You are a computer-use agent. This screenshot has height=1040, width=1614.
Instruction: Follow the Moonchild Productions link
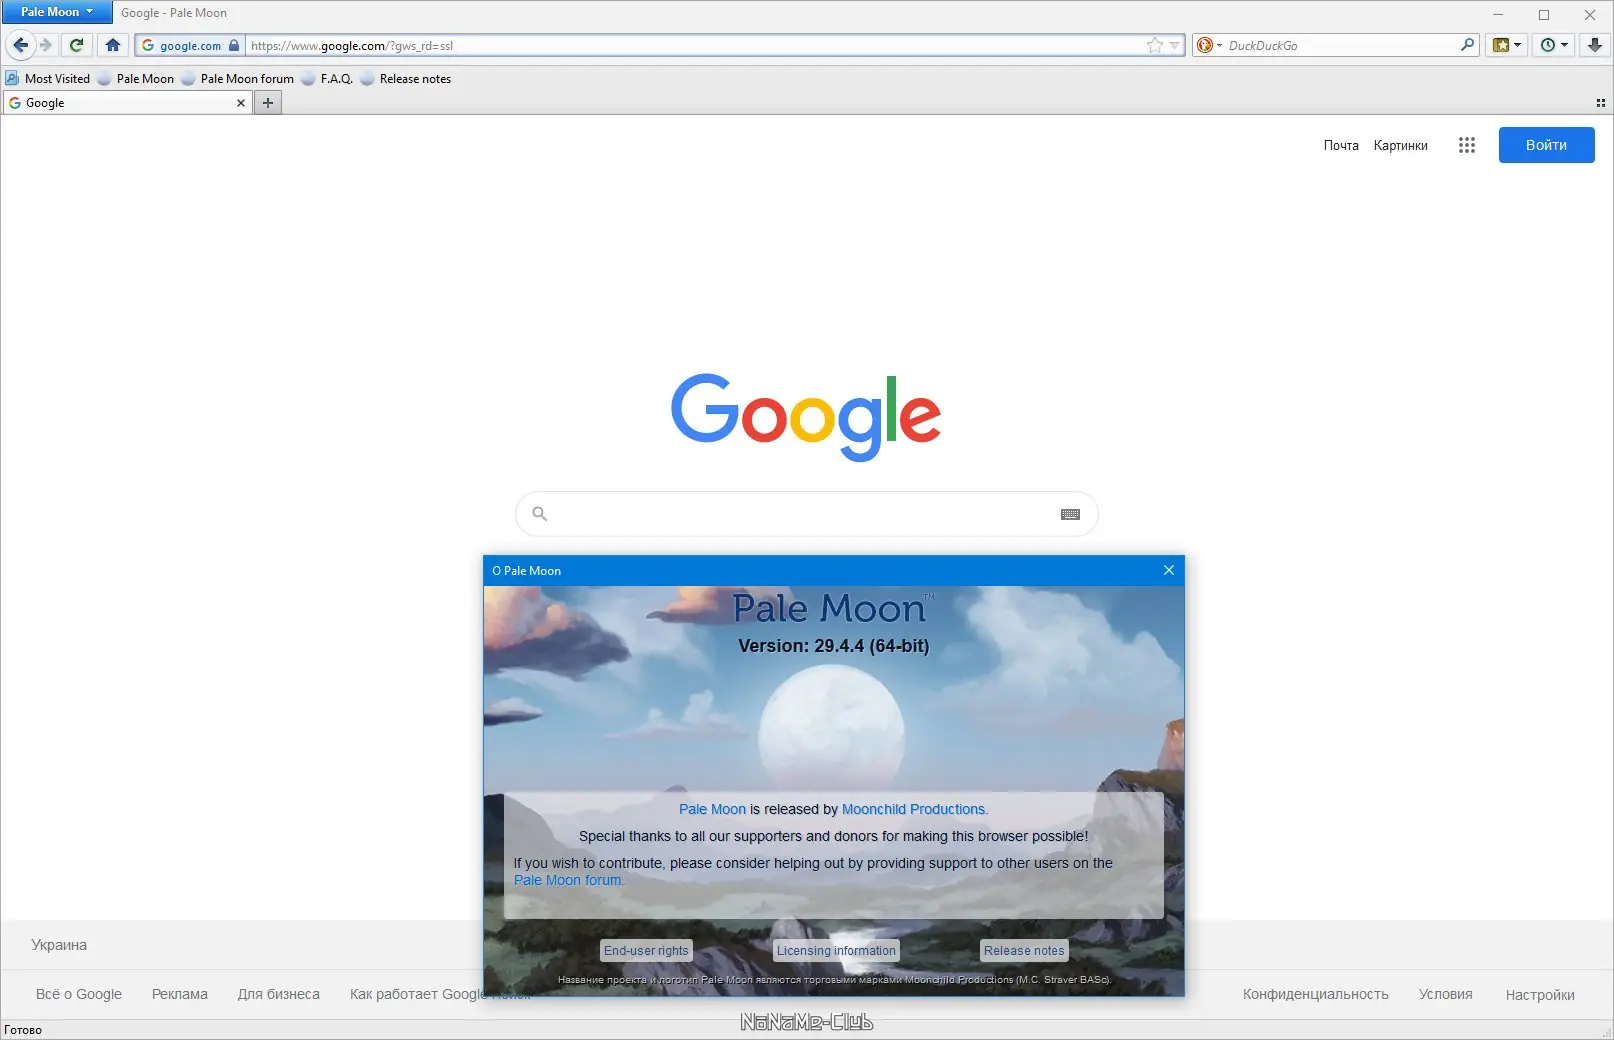[x=915, y=809]
